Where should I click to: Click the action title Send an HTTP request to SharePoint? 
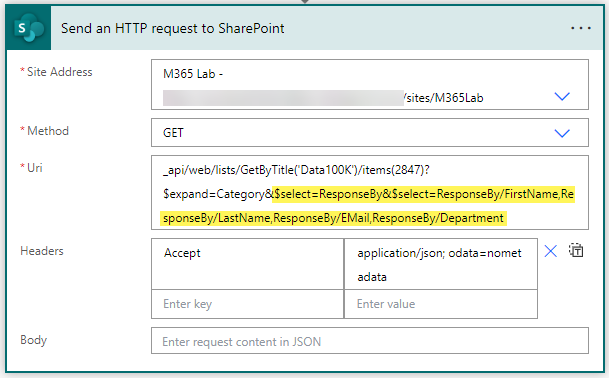(173, 28)
